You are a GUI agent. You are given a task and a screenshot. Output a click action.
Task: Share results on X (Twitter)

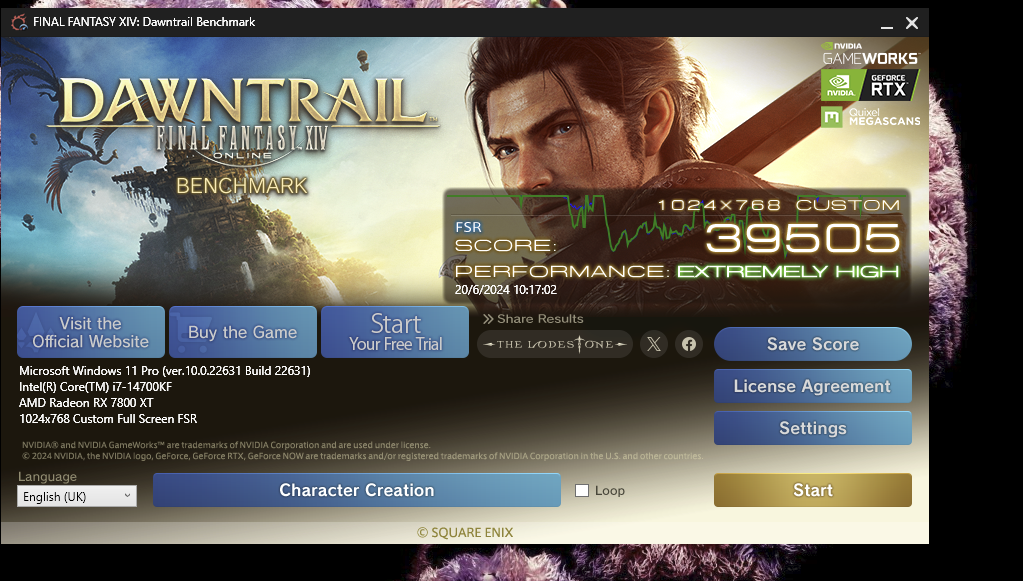click(654, 344)
